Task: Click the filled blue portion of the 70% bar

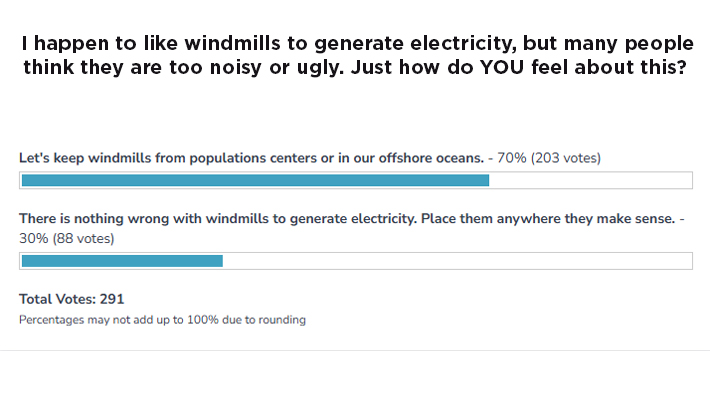Action: click(x=255, y=180)
